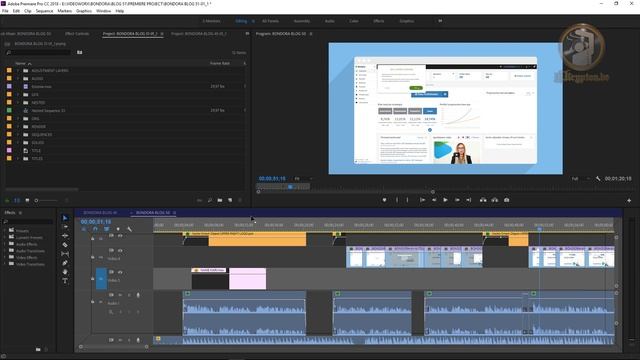This screenshot has height=360, width=640.
Task: Mute the Audio 1 track
Action: (x=120, y=295)
